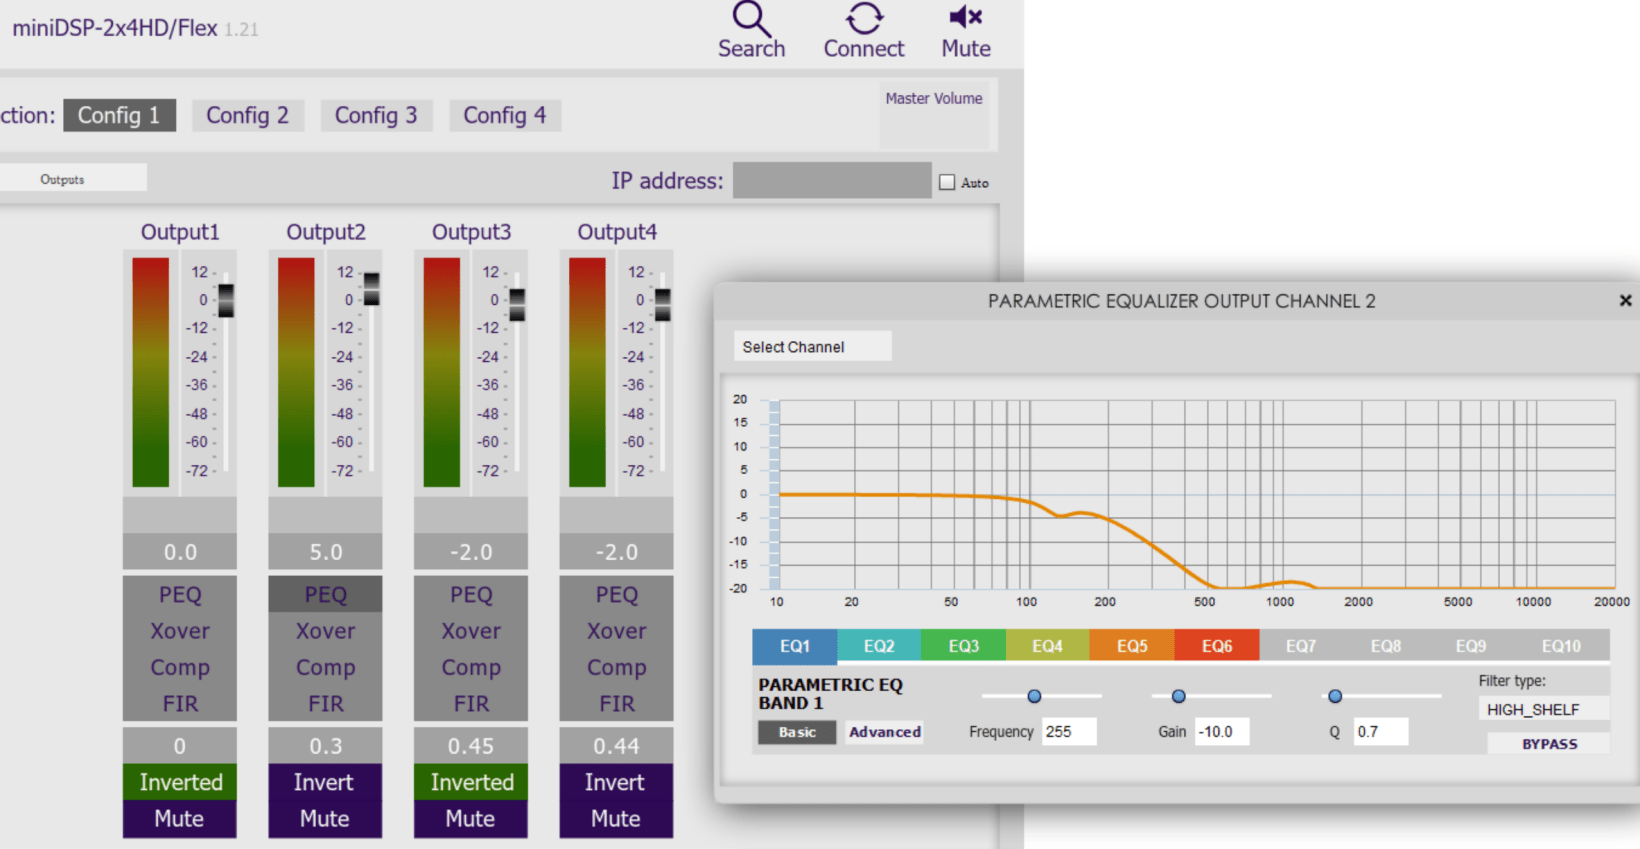Open PEQ for Output2
1640x849 pixels.
click(x=325, y=594)
